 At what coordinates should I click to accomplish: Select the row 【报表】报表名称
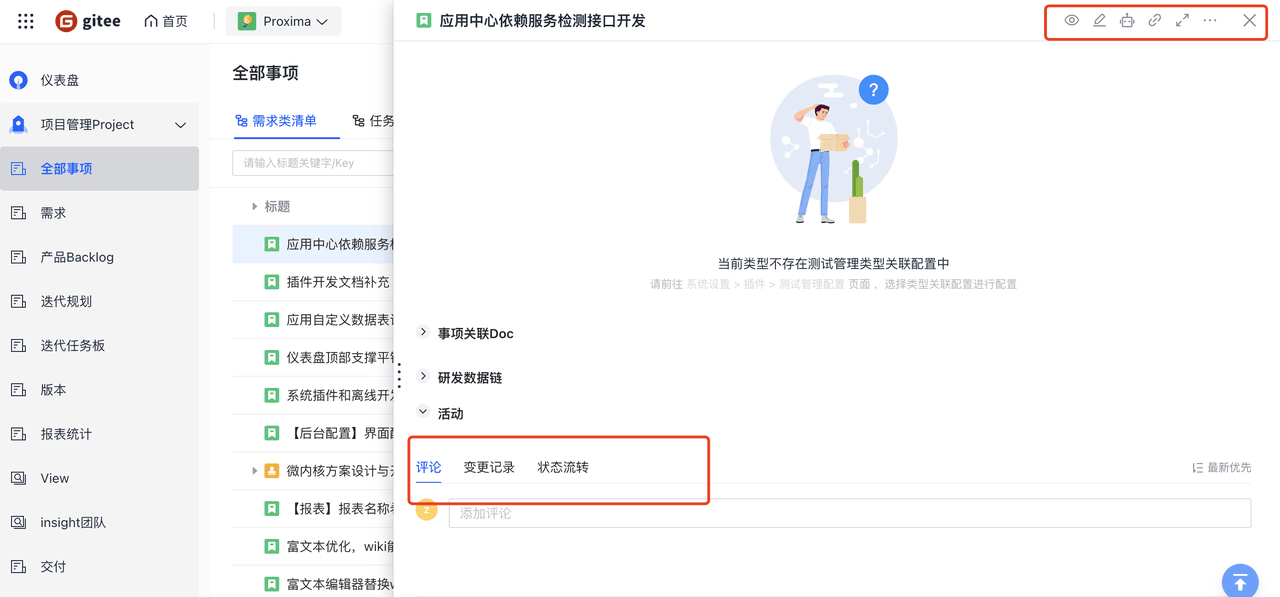[x=313, y=509]
